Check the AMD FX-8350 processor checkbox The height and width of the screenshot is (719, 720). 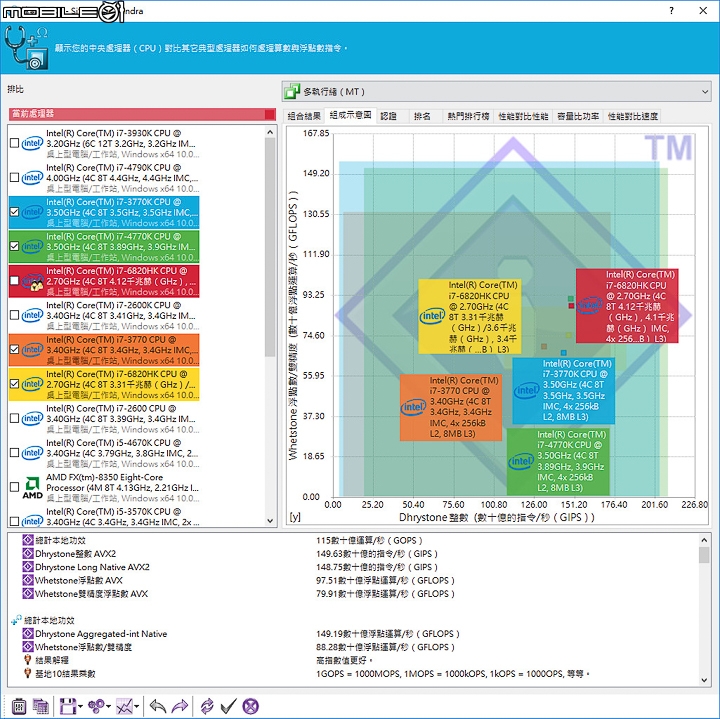click(14, 487)
